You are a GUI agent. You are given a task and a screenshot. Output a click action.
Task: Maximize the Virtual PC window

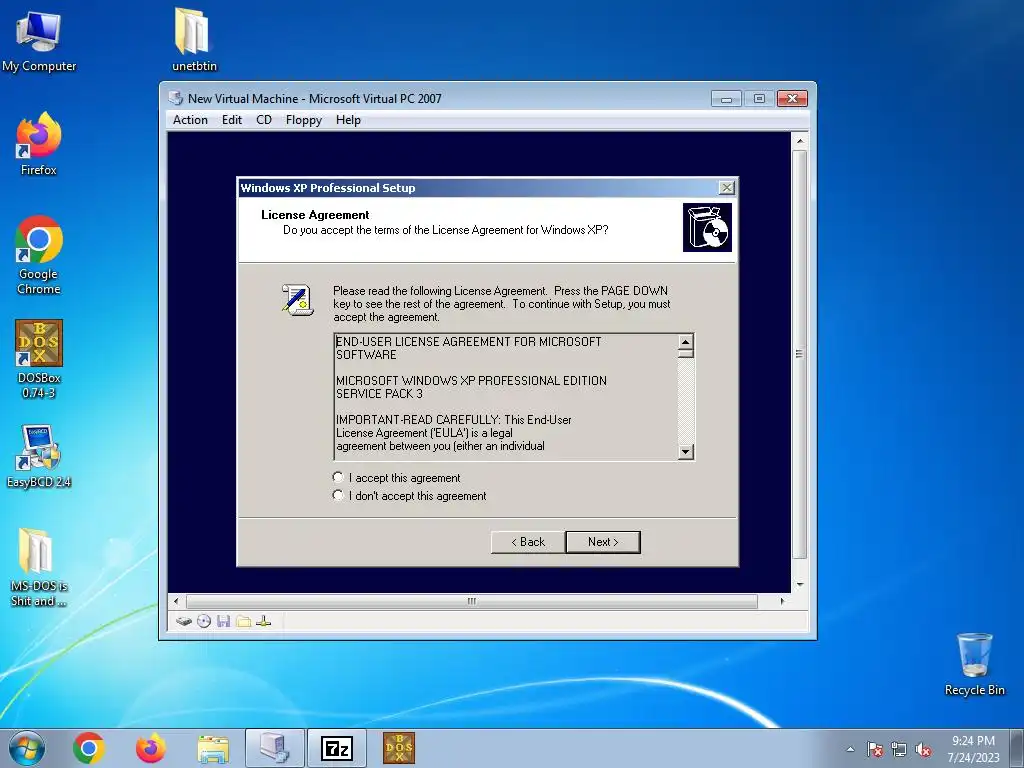[759, 99]
